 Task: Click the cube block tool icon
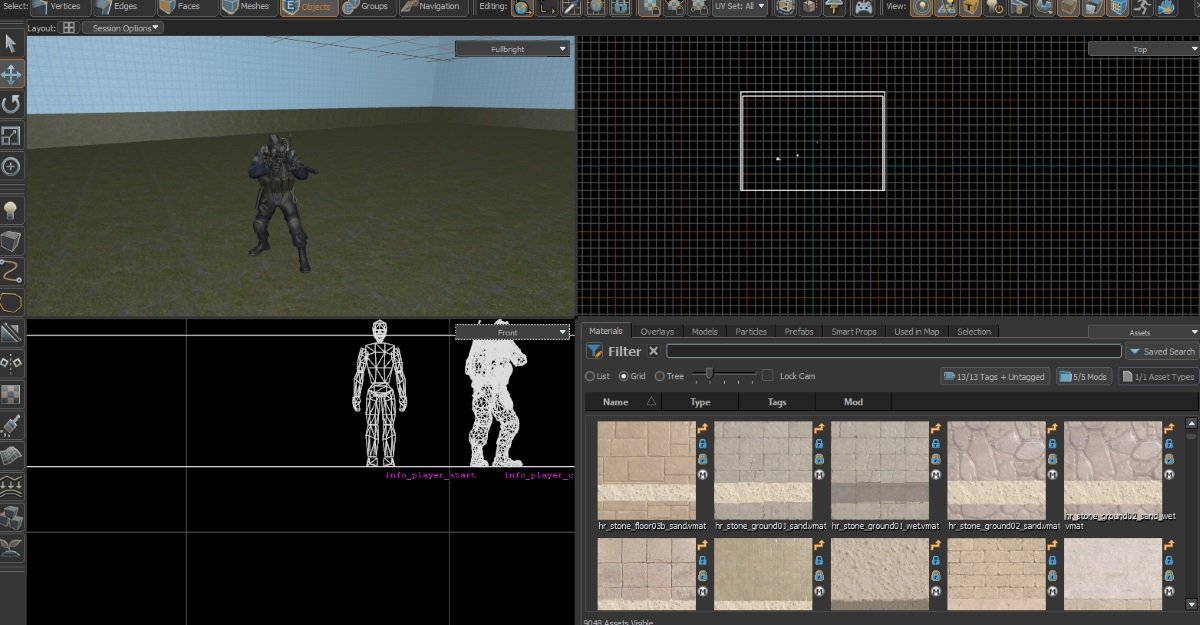pos(12,241)
